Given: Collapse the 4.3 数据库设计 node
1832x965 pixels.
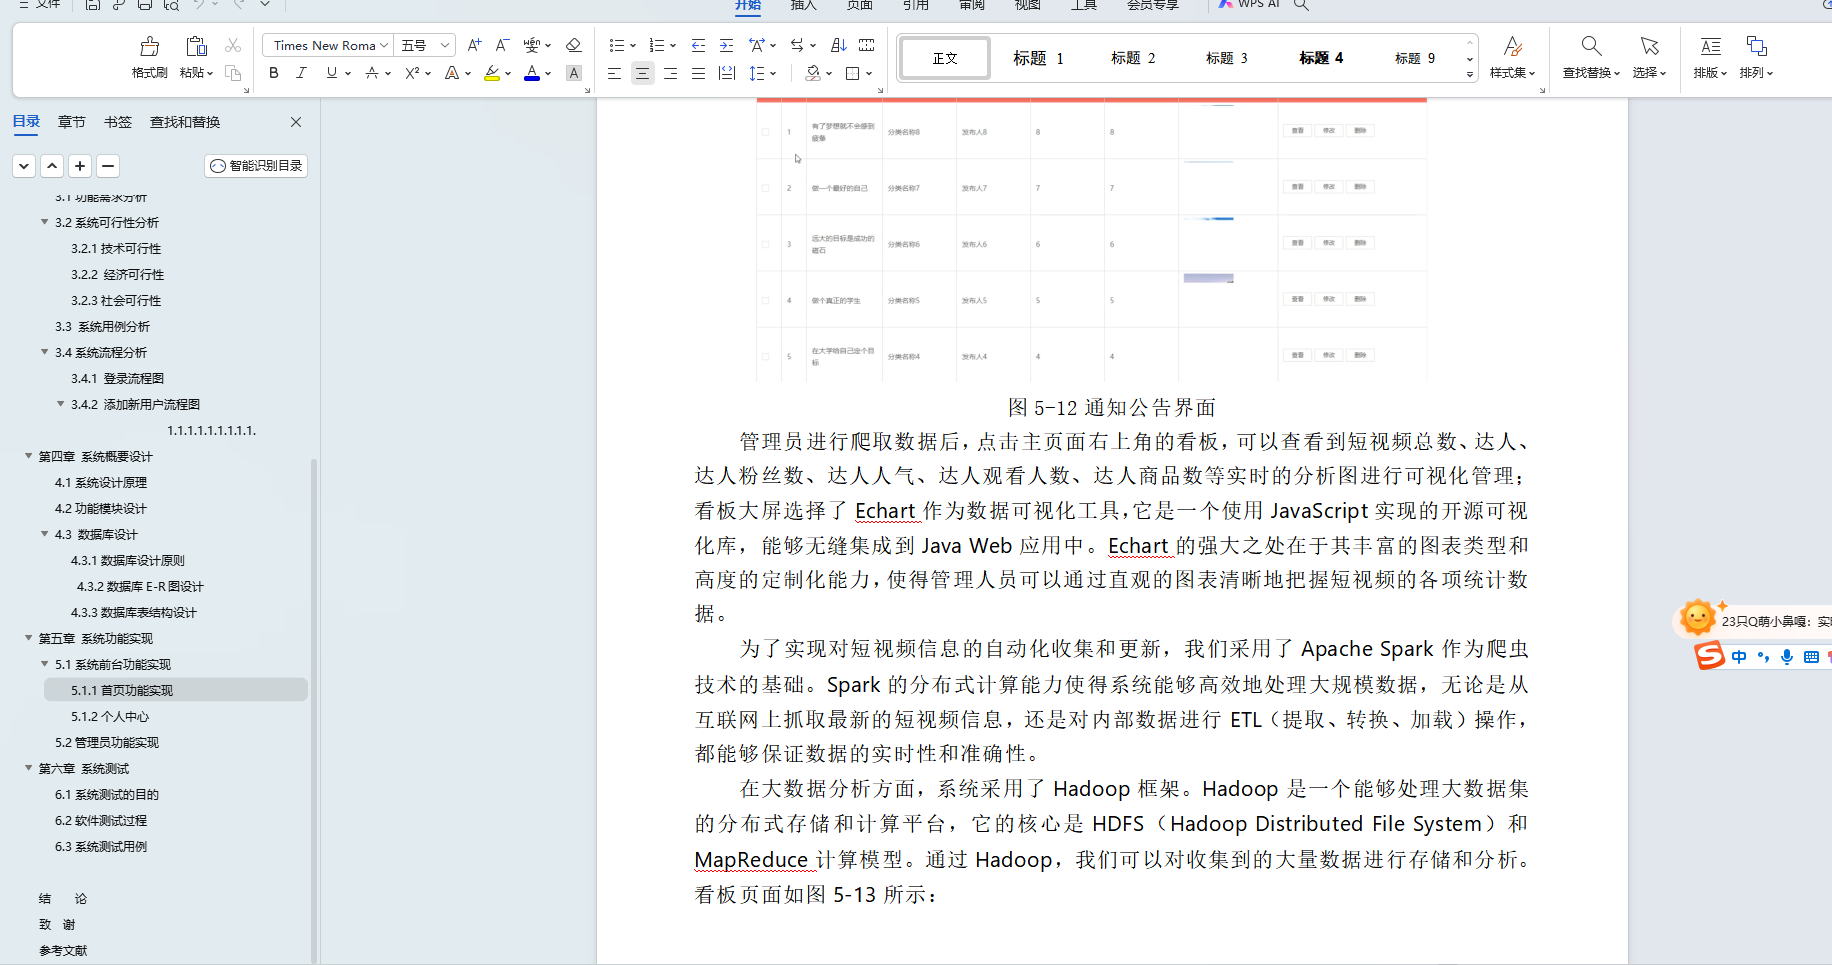Looking at the screenshot, I should 44,534.
